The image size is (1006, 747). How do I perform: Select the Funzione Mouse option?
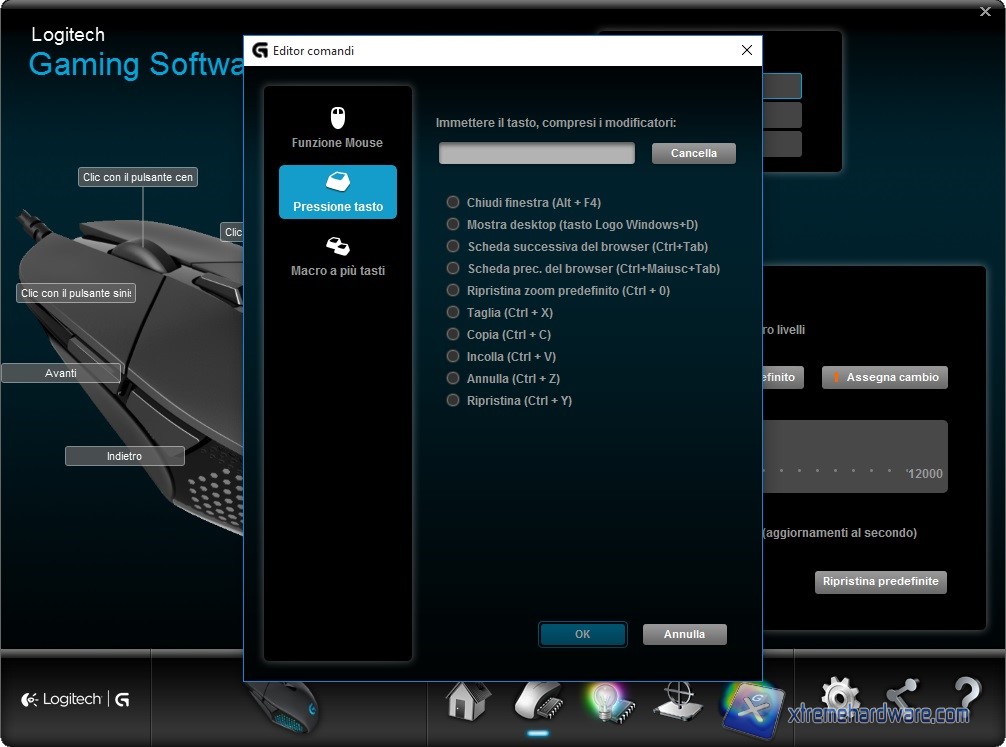pyautogui.click(x=337, y=128)
